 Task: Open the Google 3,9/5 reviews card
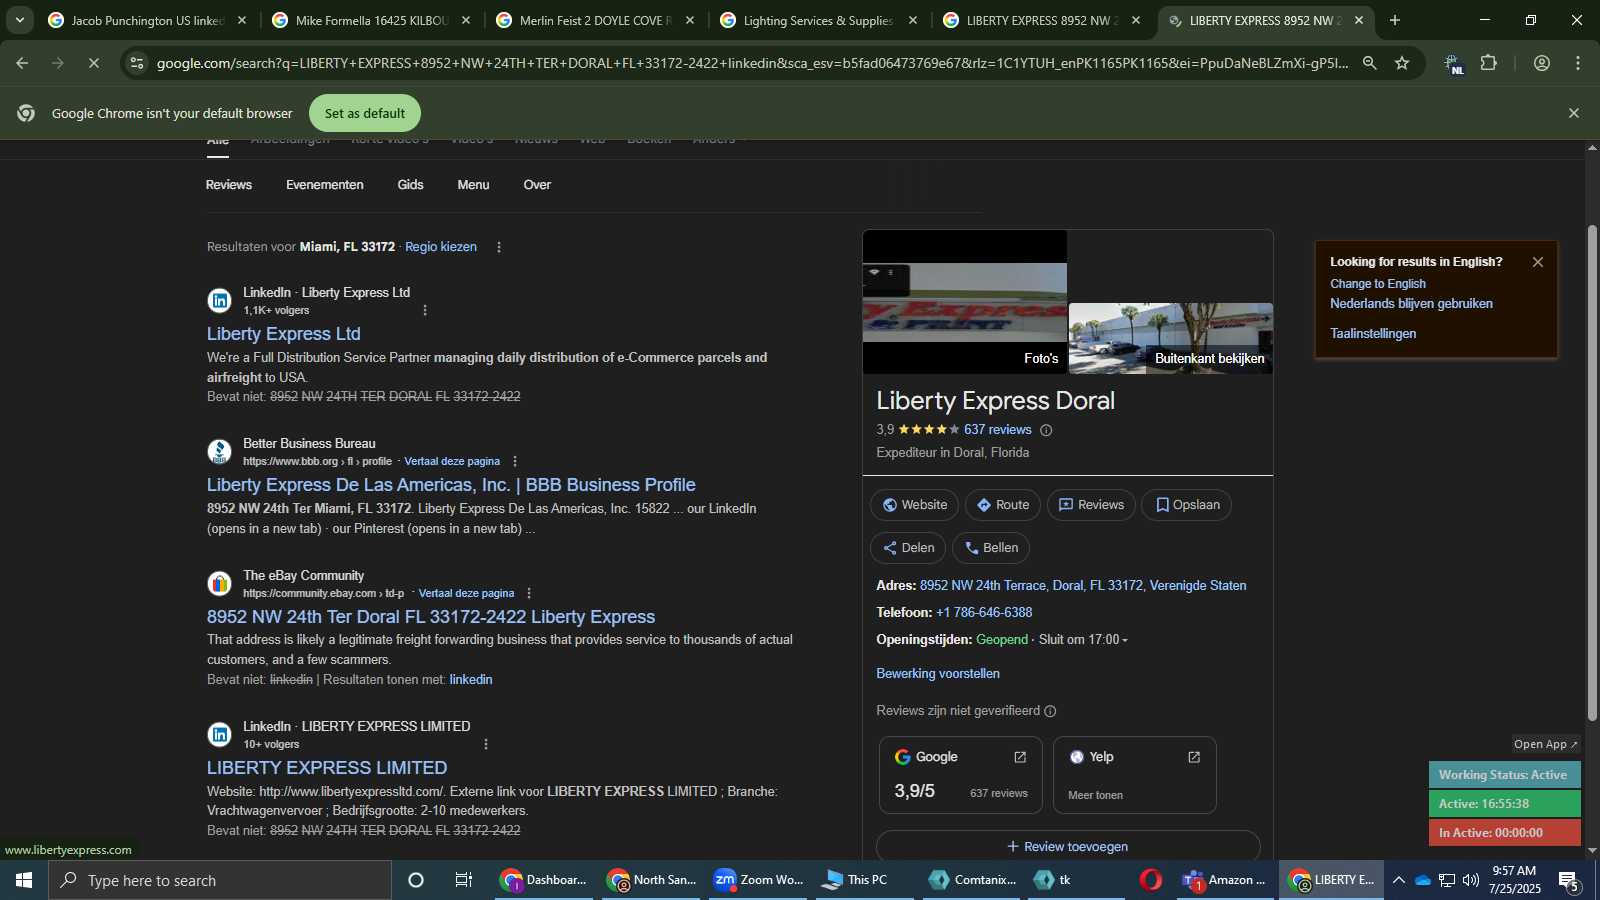point(961,775)
